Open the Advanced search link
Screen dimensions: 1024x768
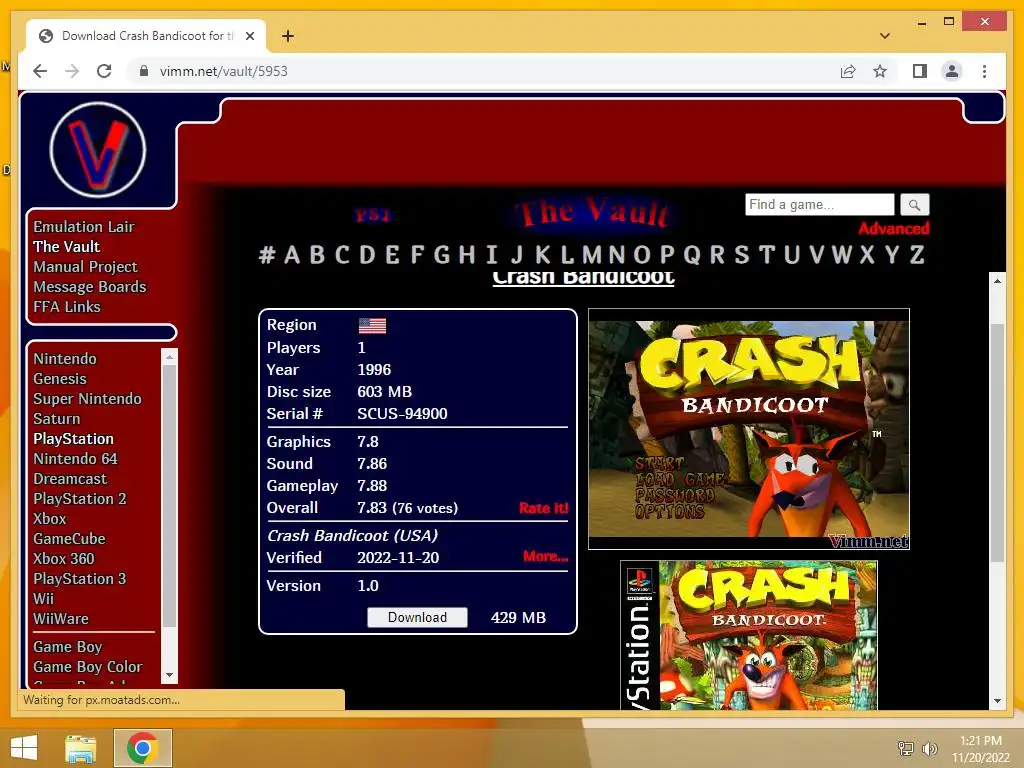pyautogui.click(x=893, y=229)
